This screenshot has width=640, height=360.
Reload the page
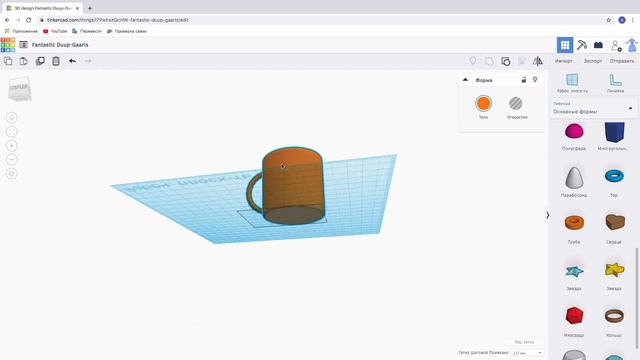(29, 20)
